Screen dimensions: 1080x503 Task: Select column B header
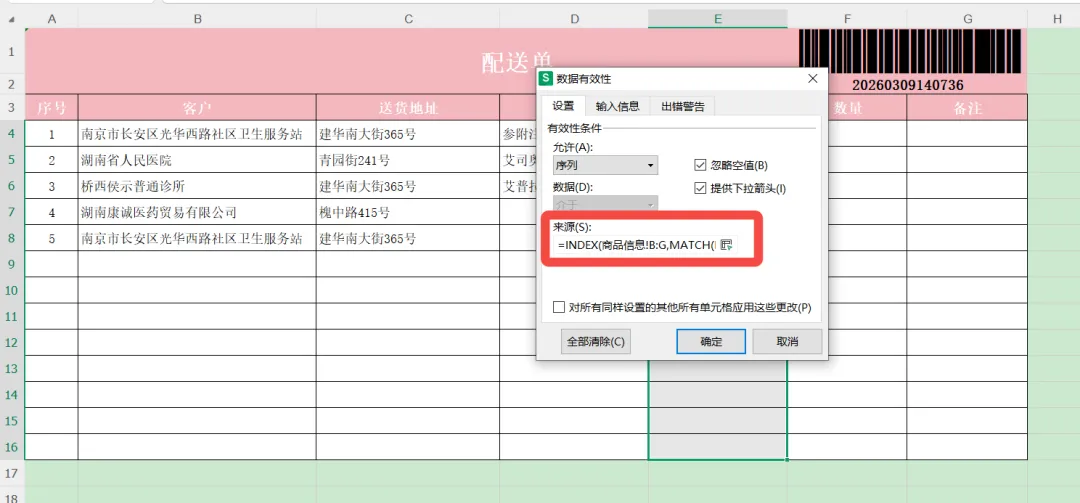[197, 19]
